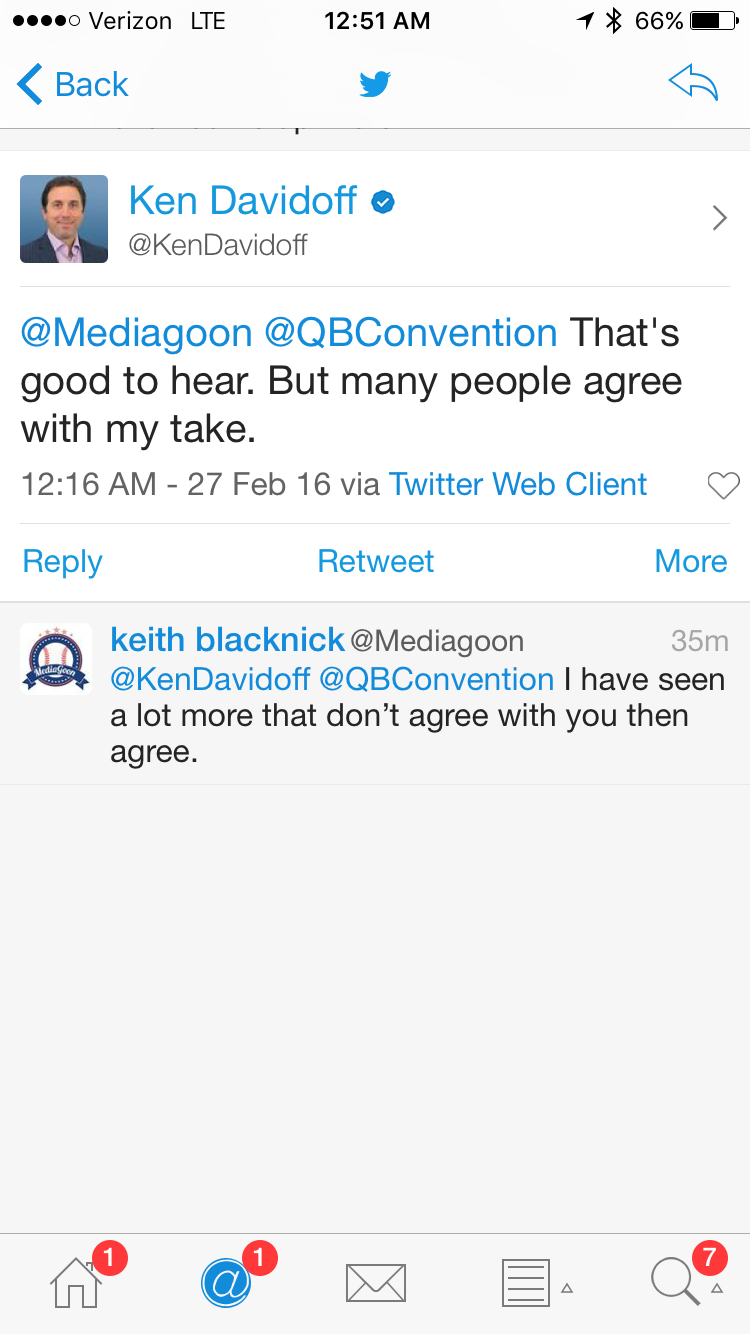Tap the reply arrow icon at top right
Screen dimensions: 750x1334
pos(693,85)
